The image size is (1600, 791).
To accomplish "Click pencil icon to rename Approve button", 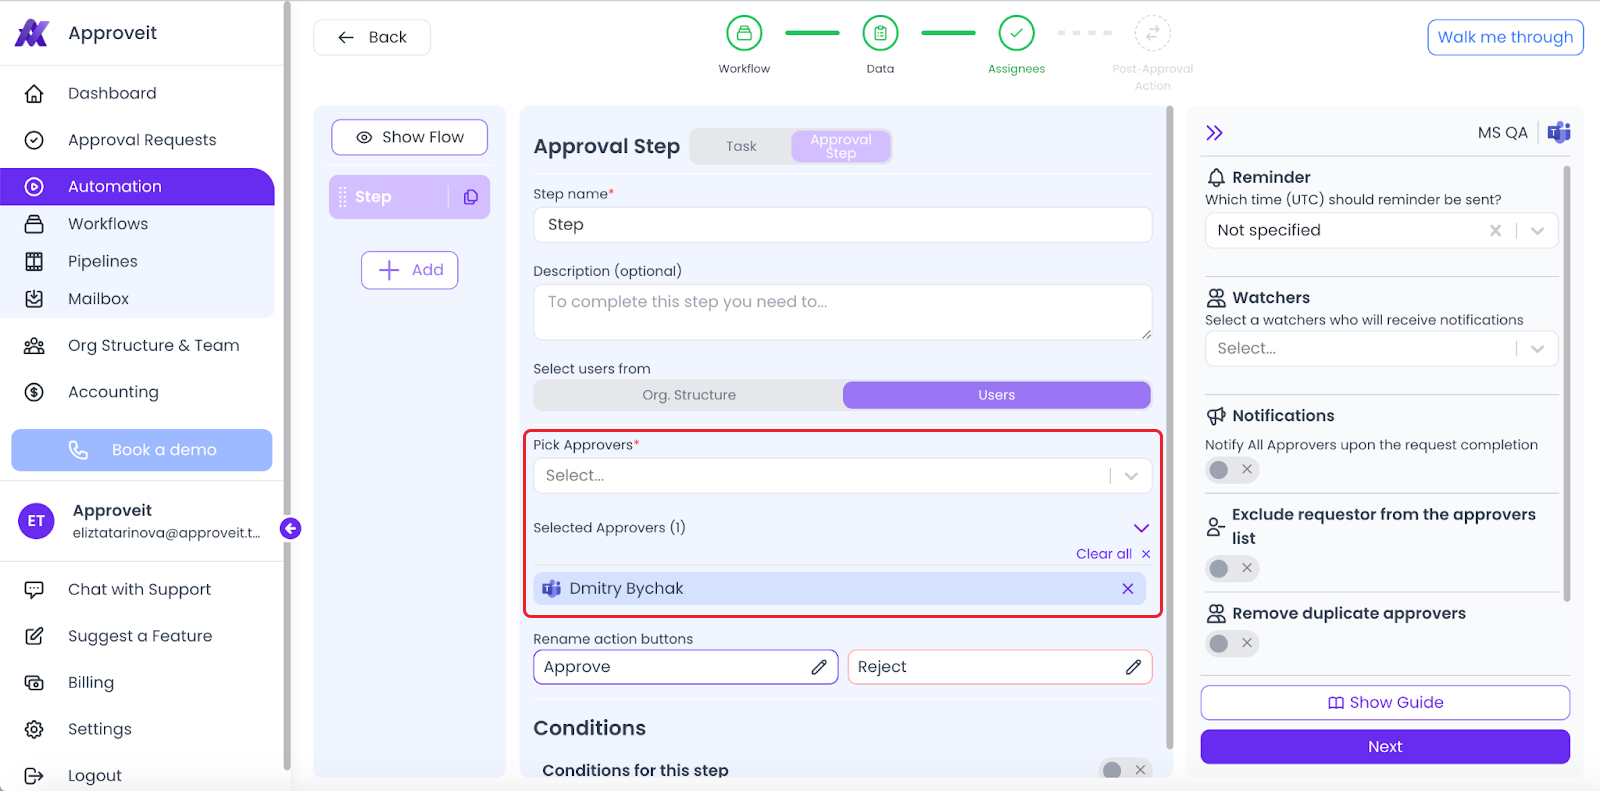I will pos(818,667).
